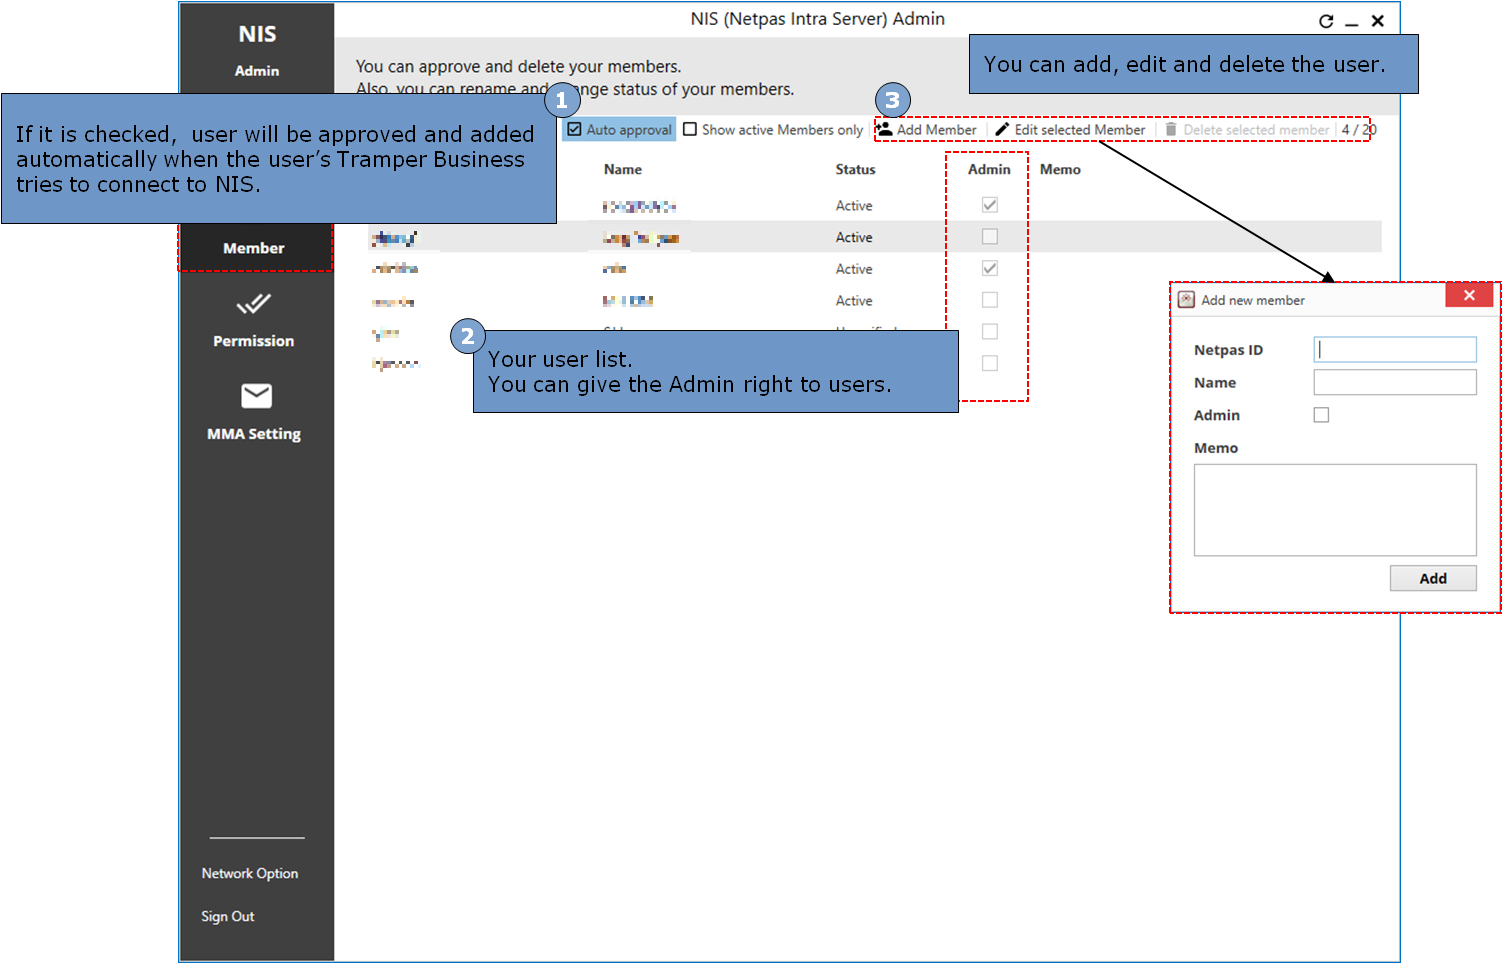The height and width of the screenshot is (964, 1503).
Task: Click the Memo column header
Action: tap(1060, 169)
